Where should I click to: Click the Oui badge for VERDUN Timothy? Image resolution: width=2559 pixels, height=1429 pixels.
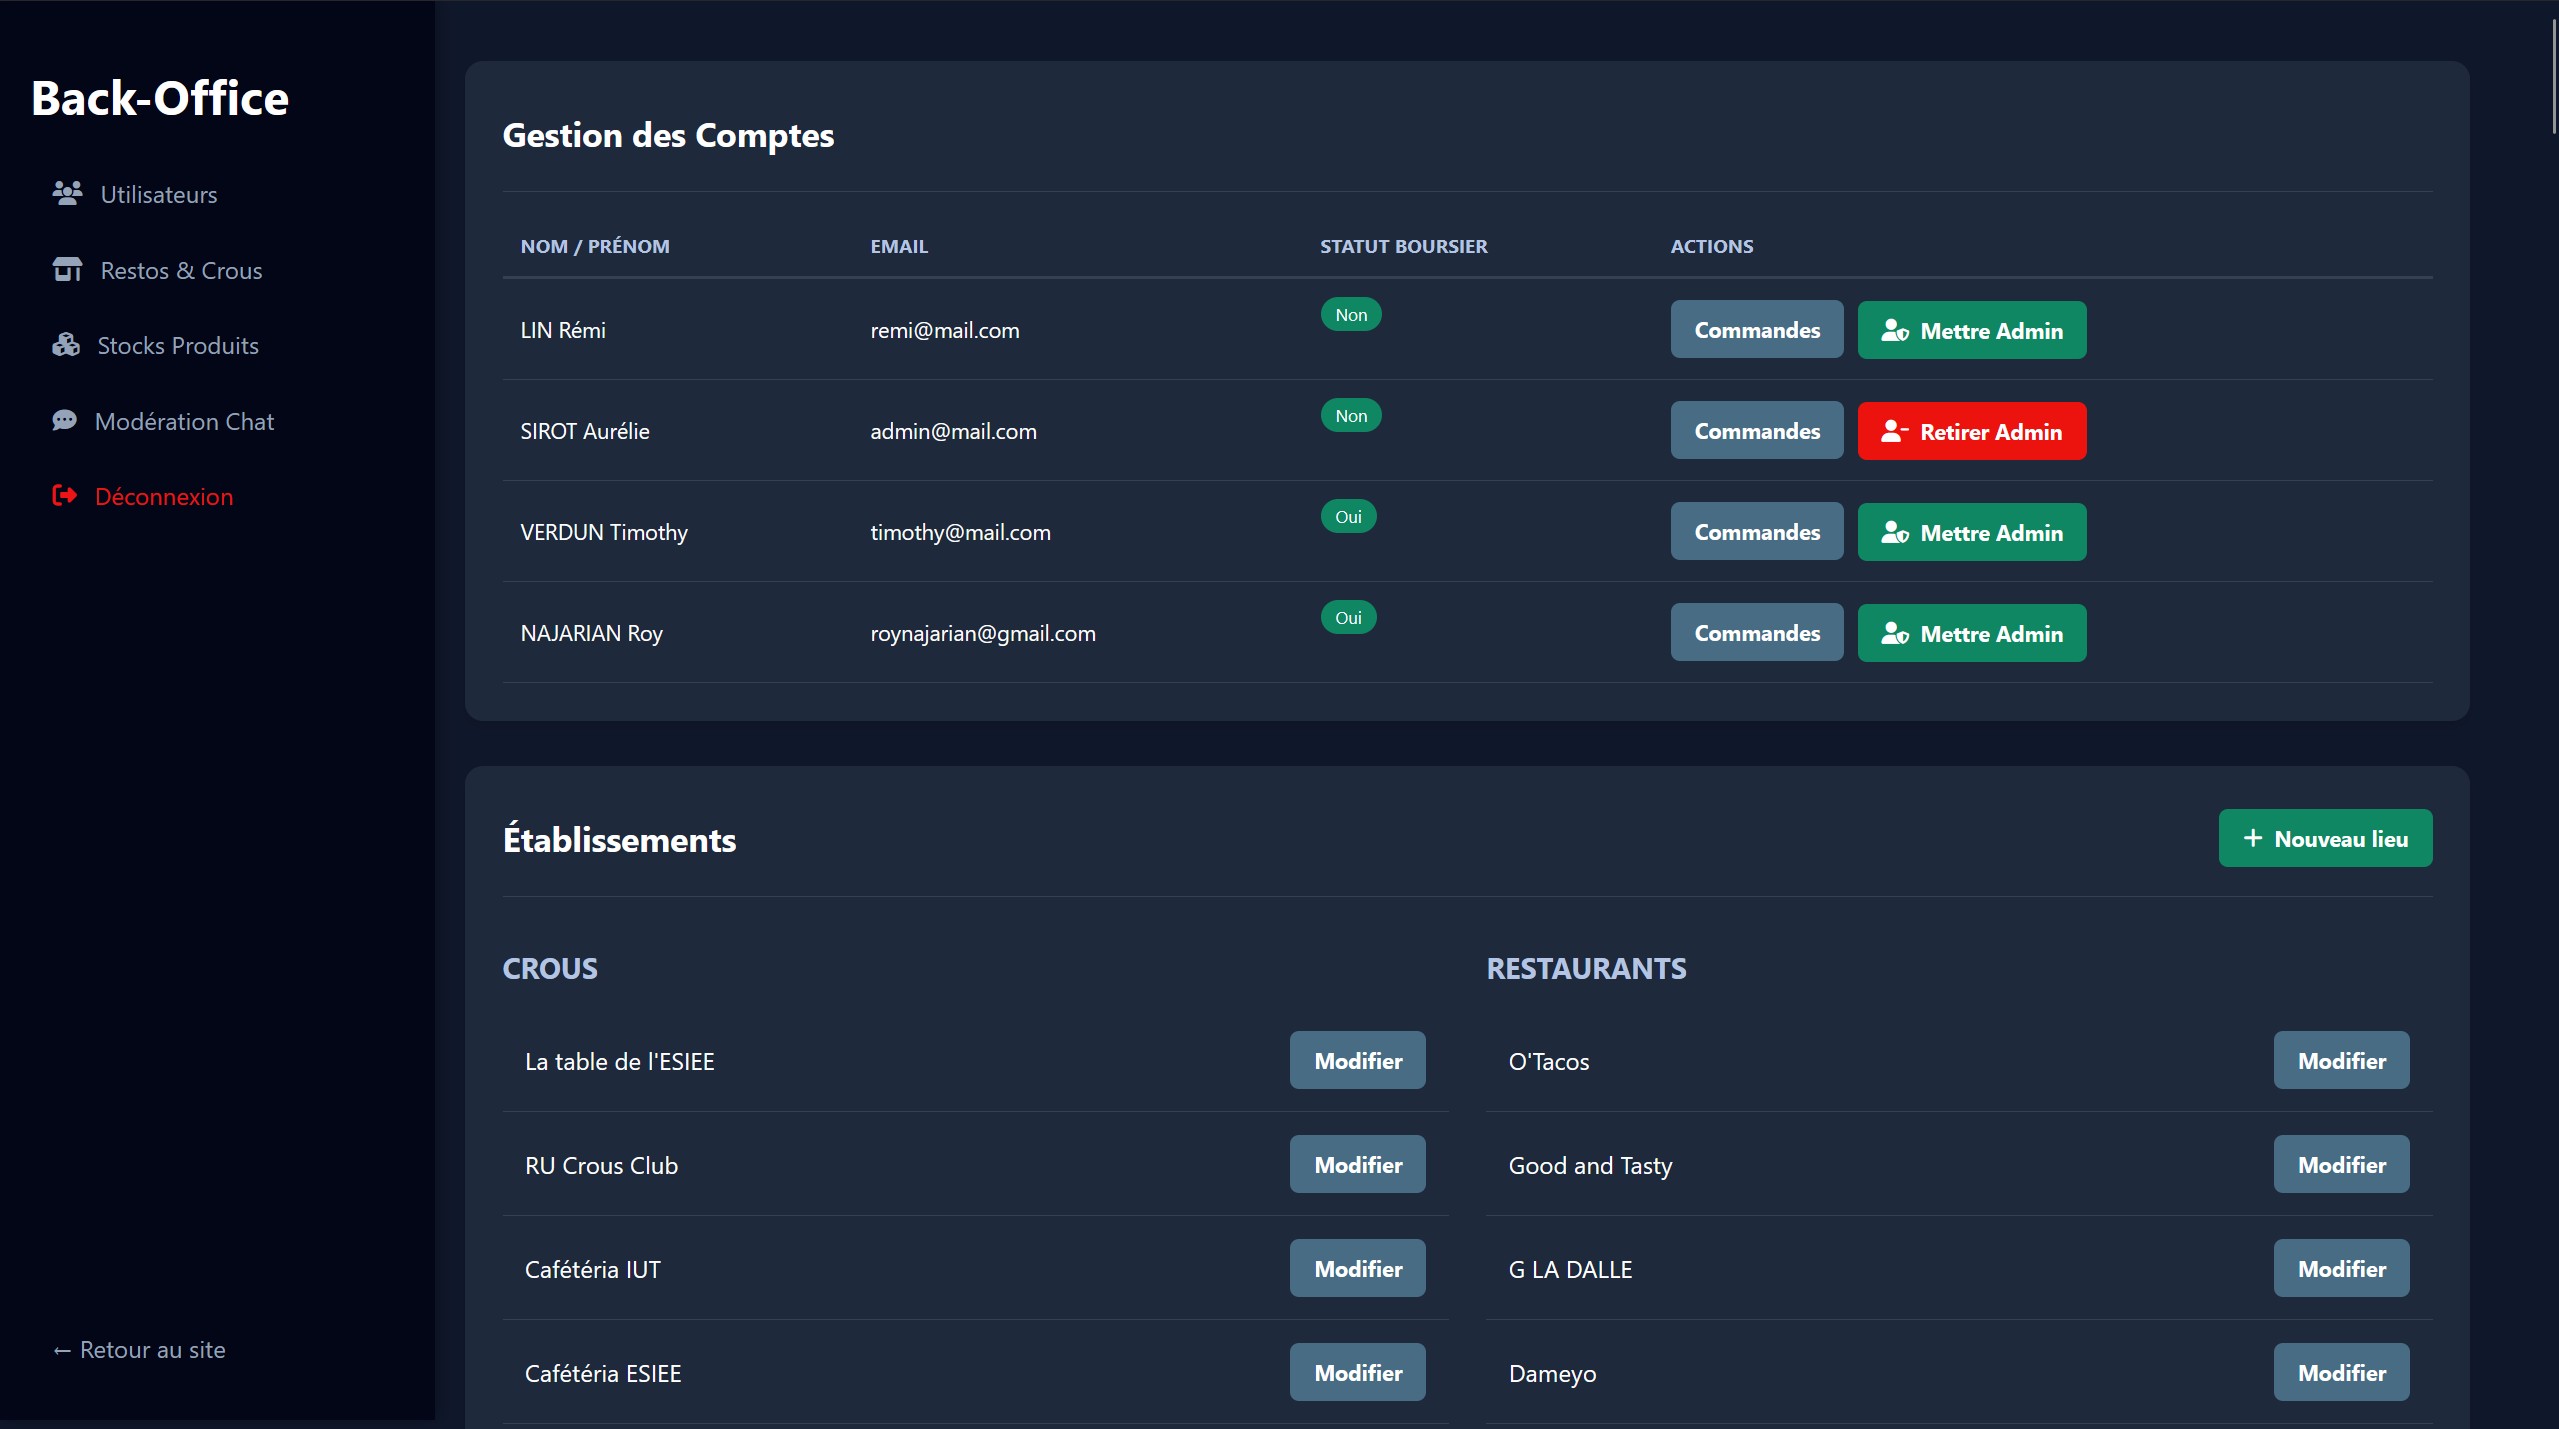coord(1349,517)
